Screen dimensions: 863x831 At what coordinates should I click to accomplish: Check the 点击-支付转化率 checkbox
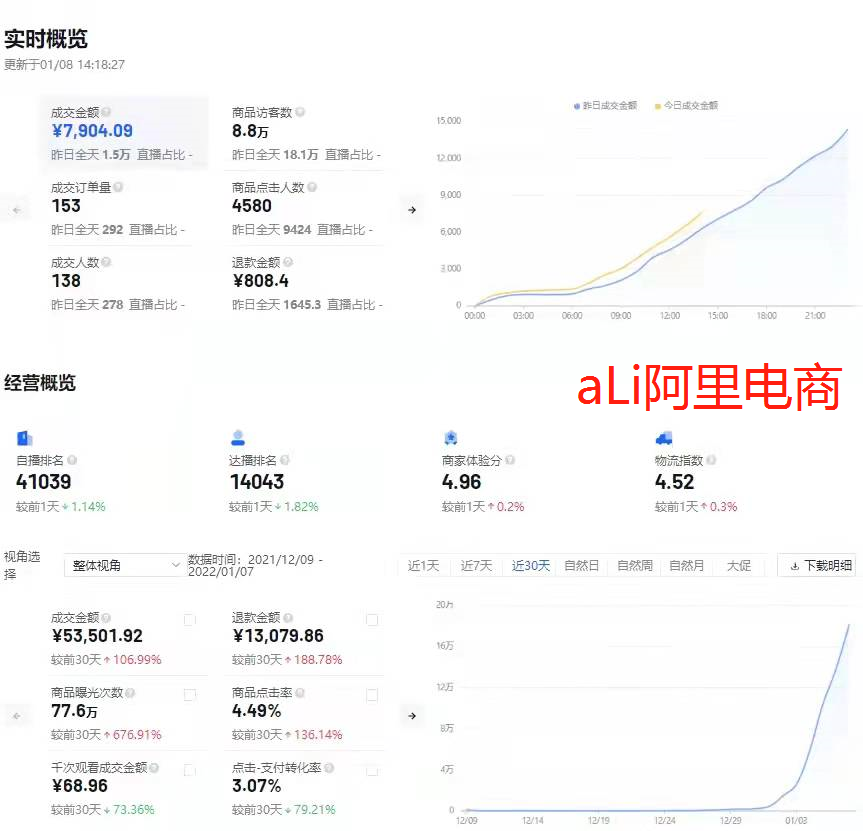coord(372,770)
